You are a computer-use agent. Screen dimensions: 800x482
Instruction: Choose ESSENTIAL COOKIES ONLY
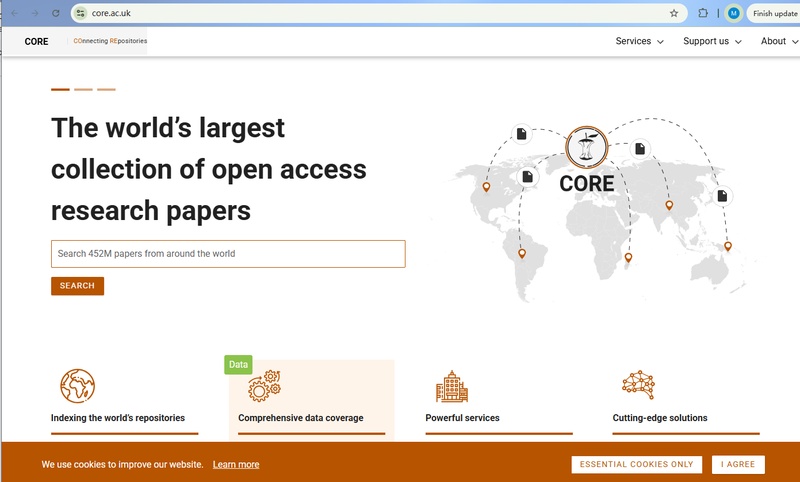(x=636, y=464)
